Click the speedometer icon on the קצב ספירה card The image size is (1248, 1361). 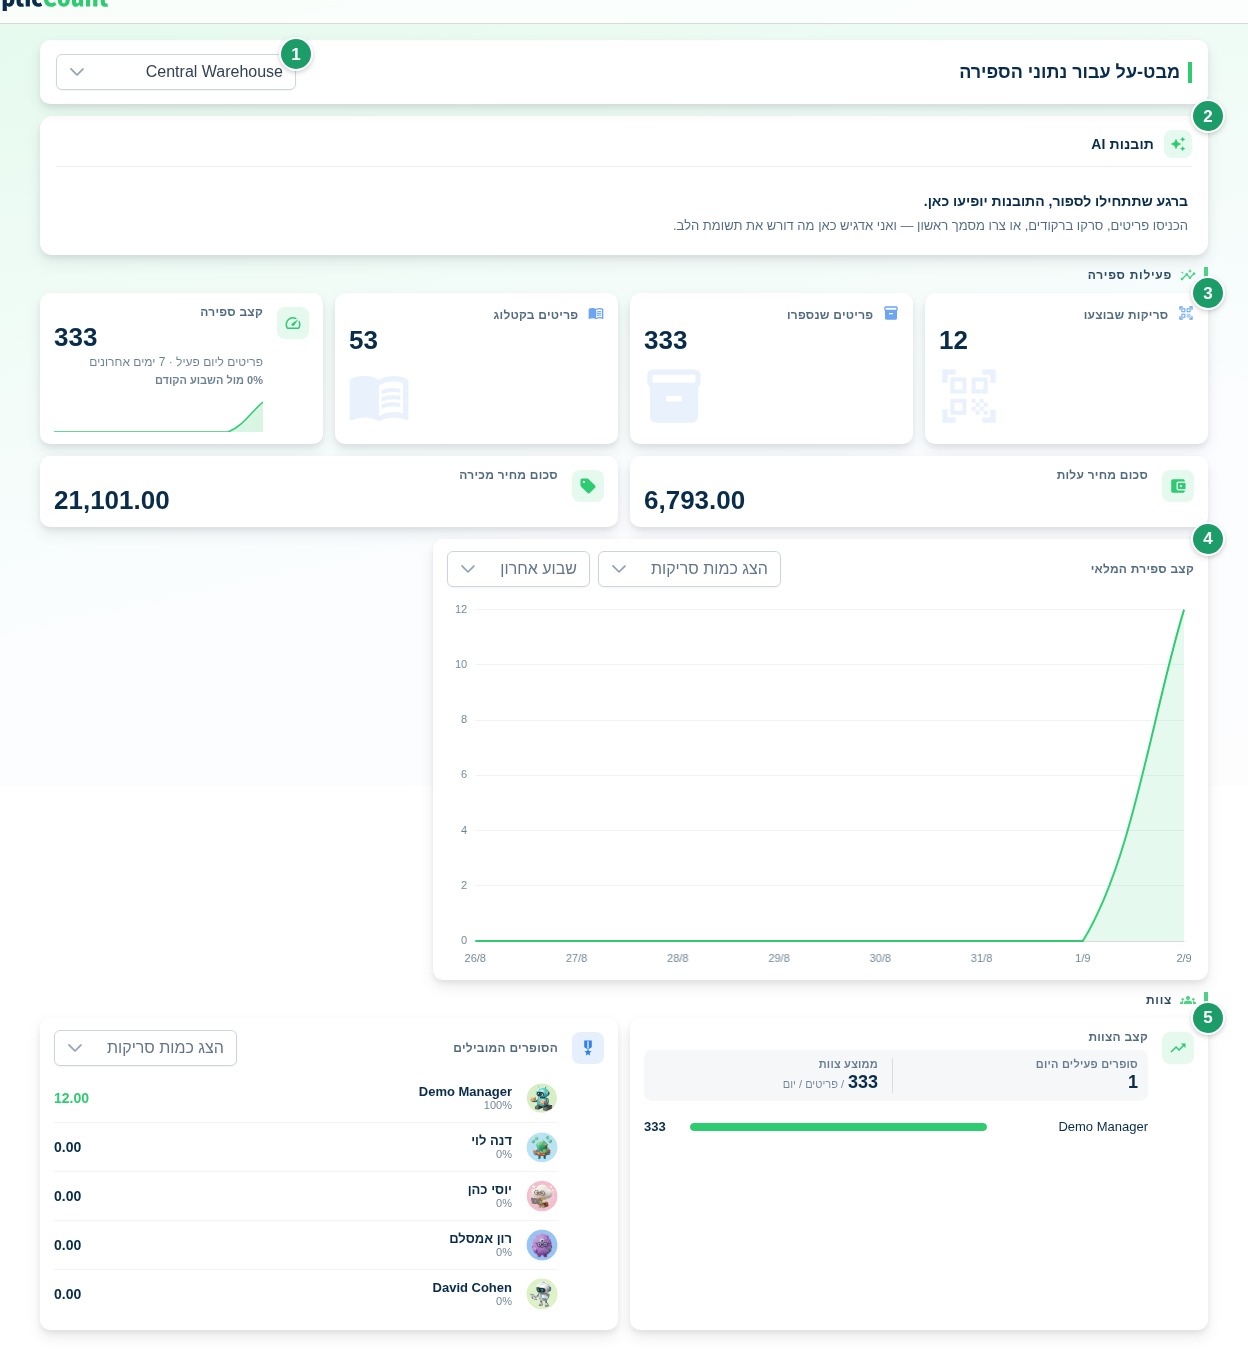tap(293, 323)
